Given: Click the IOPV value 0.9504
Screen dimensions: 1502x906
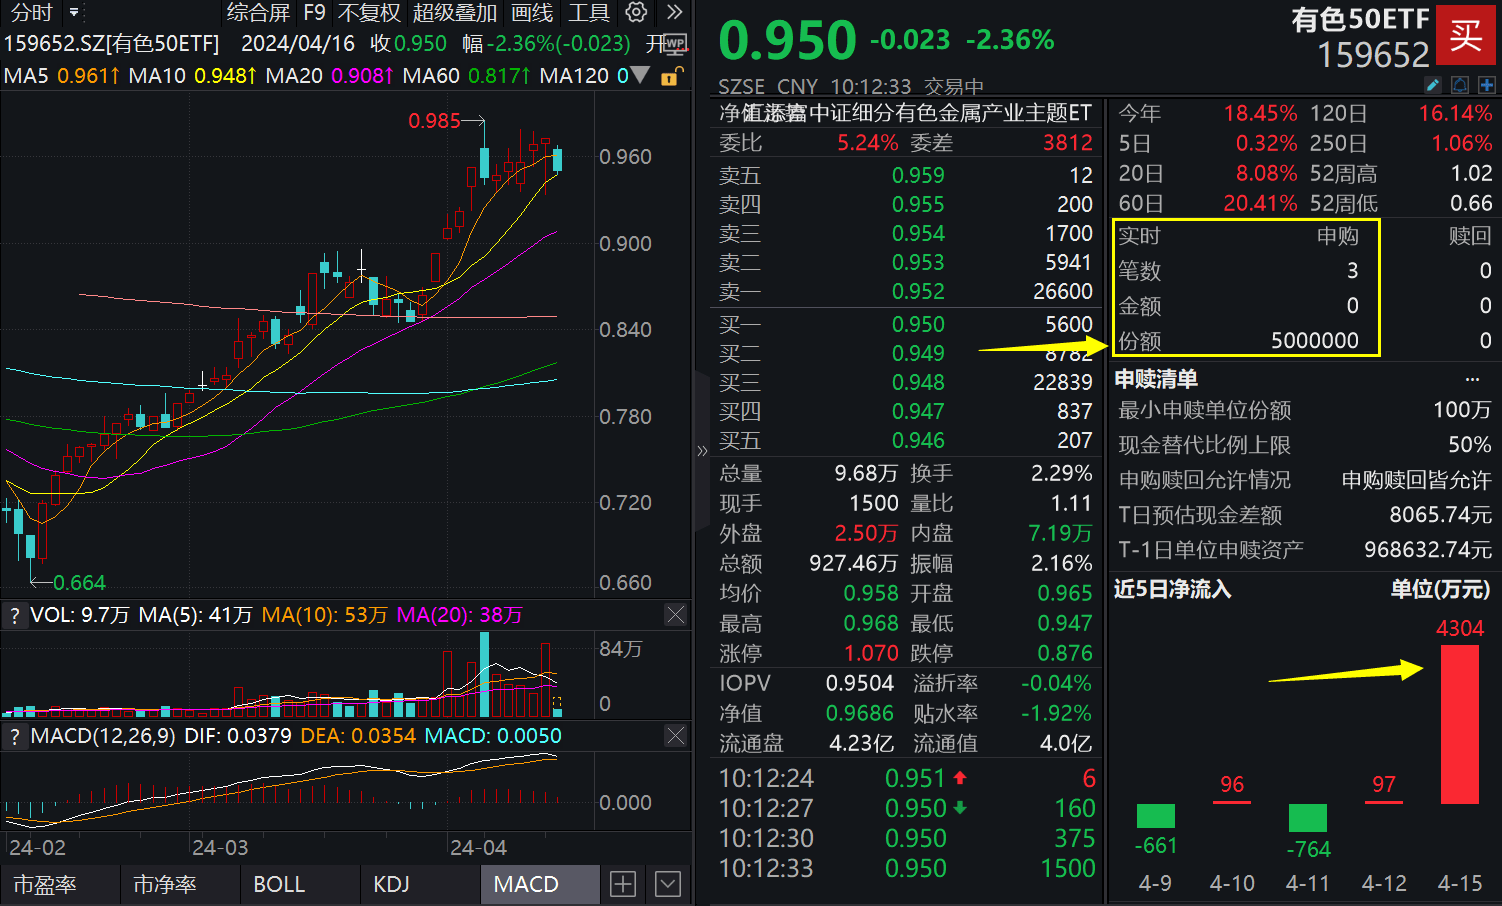Looking at the screenshot, I should pyautogui.click(x=860, y=683).
